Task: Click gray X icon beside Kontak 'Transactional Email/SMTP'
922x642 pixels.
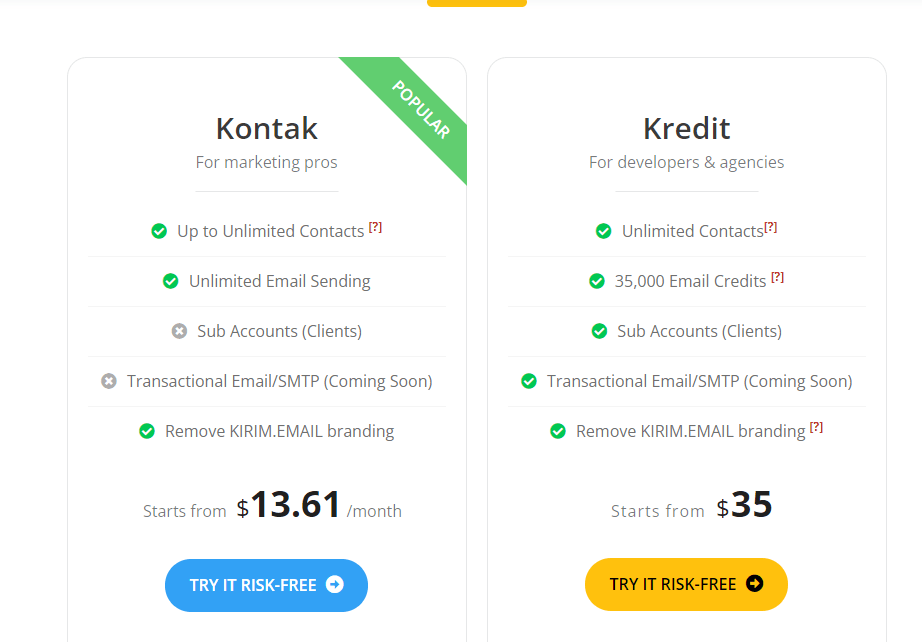Action: (109, 381)
